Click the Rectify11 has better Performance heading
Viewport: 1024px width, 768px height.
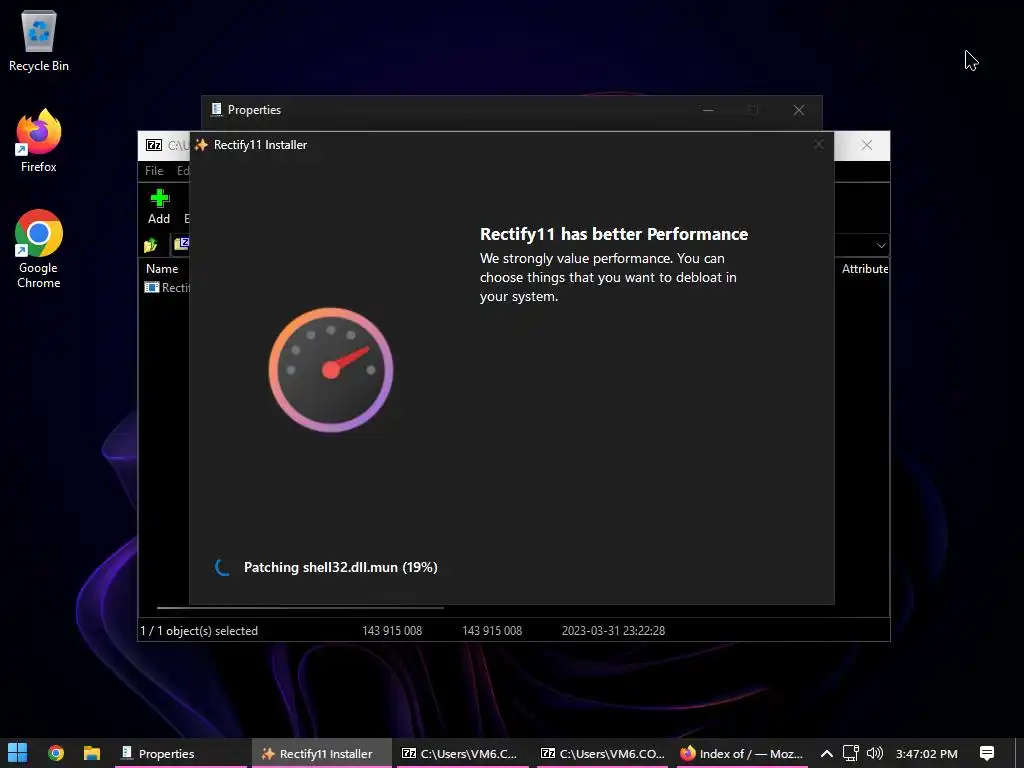614,234
